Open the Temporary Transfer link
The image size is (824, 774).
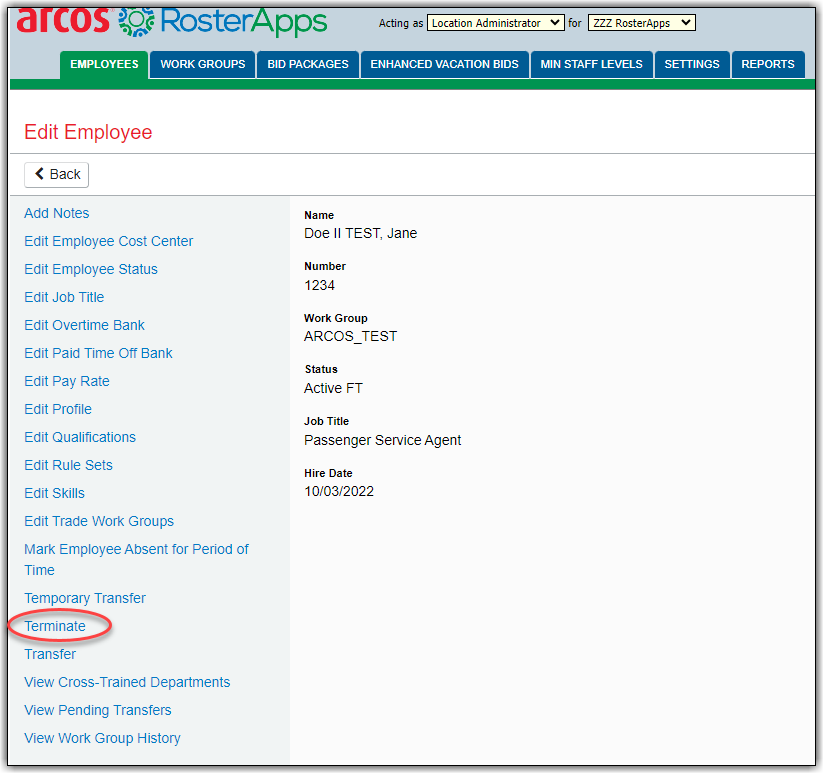[x=85, y=598]
